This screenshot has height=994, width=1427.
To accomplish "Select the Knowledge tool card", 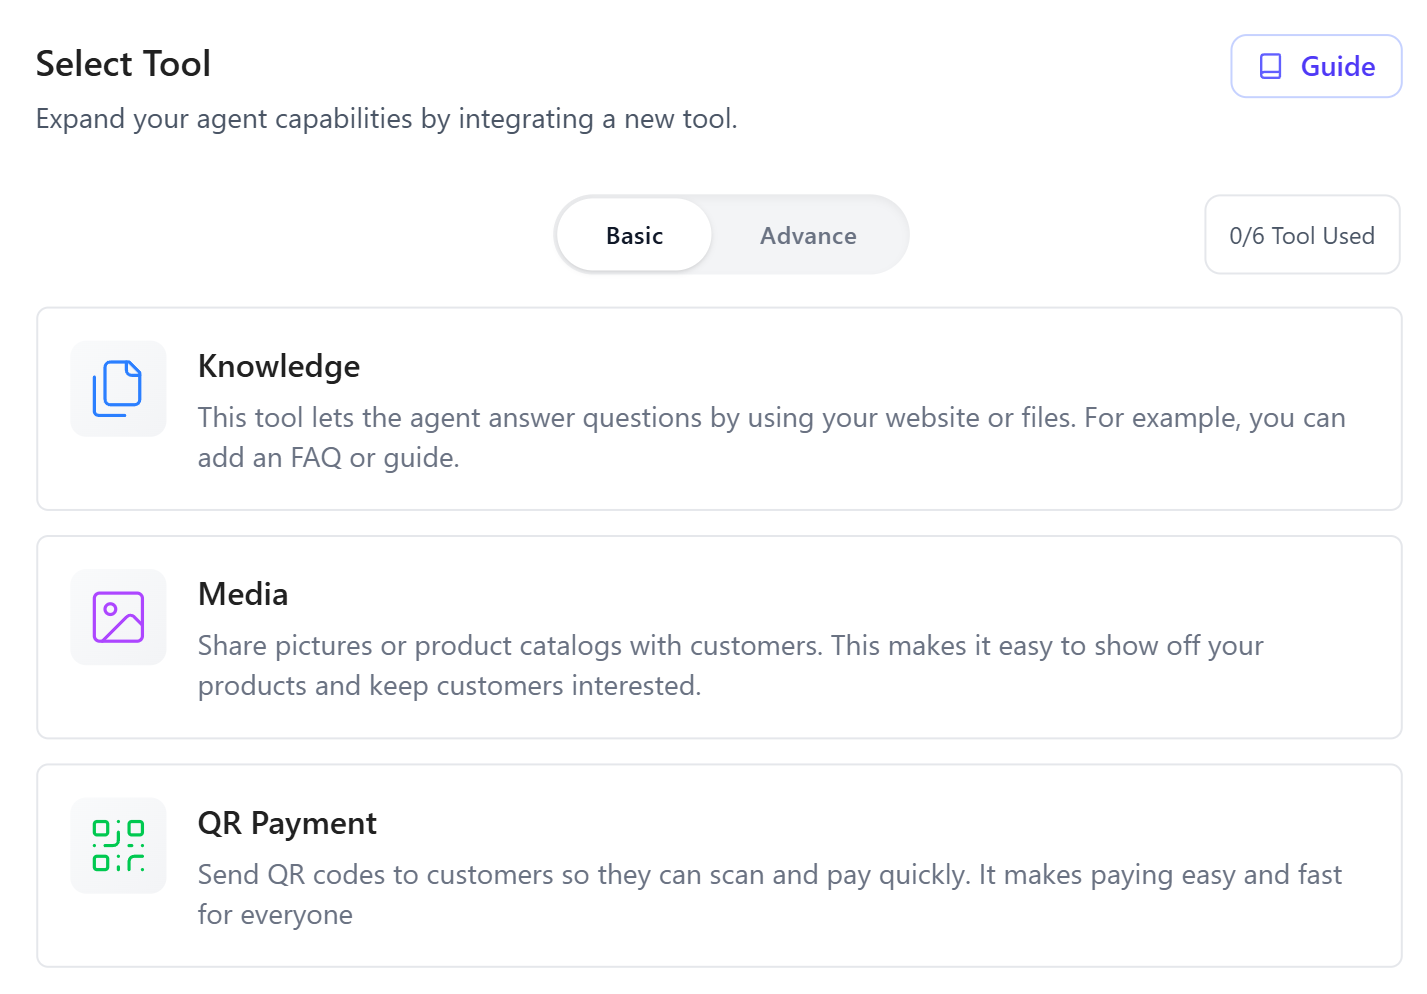I will 719,409.
